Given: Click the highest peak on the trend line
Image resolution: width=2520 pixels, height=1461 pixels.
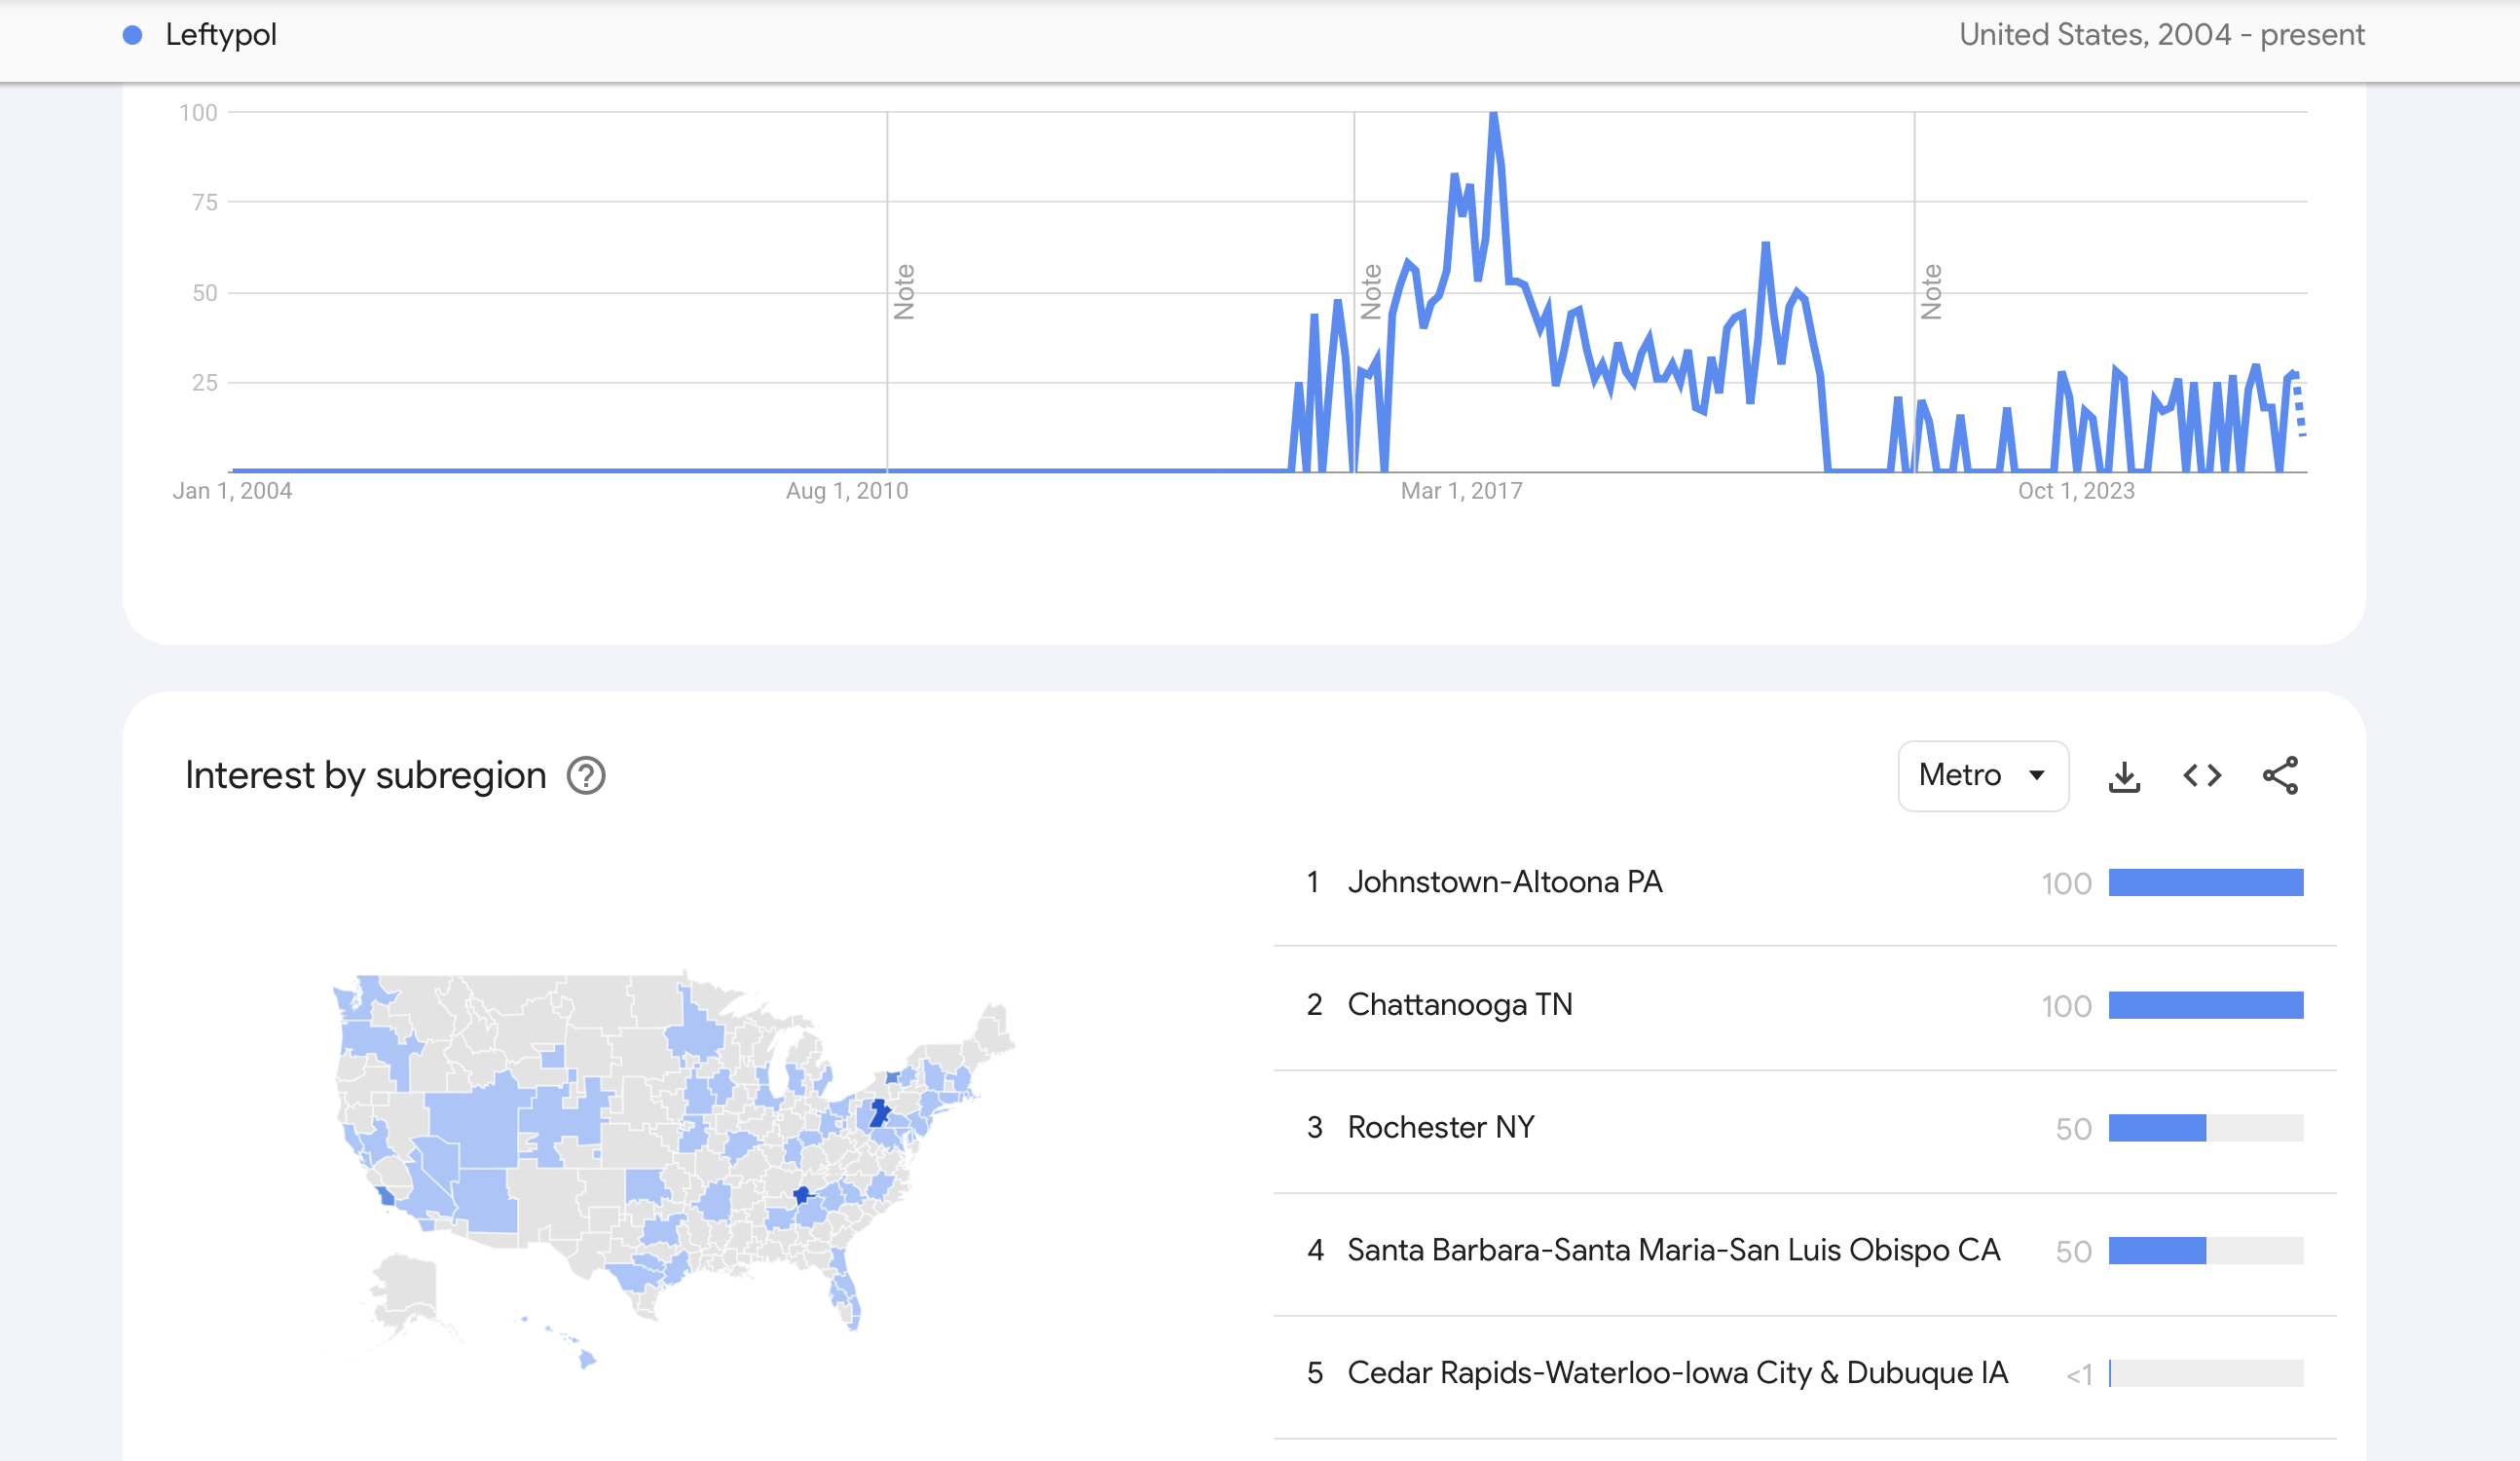Looking at the screenshot, I should tap(1493, 116).
